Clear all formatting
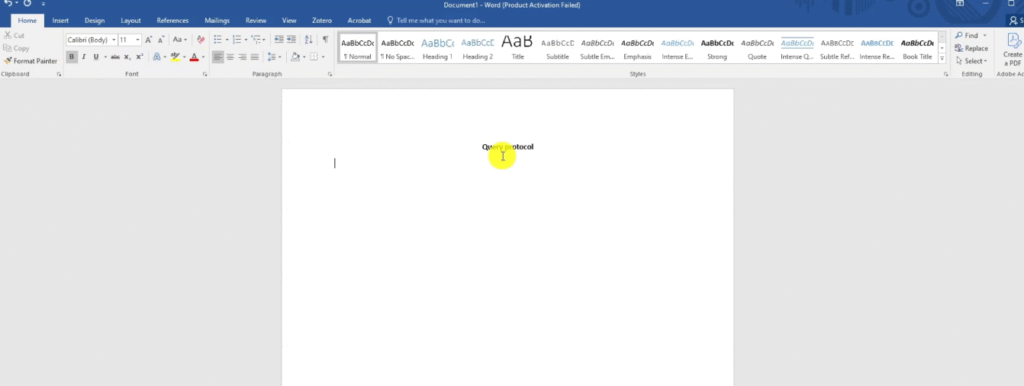The width and height of the screenshot is (1024, 386). coord(200,40)
